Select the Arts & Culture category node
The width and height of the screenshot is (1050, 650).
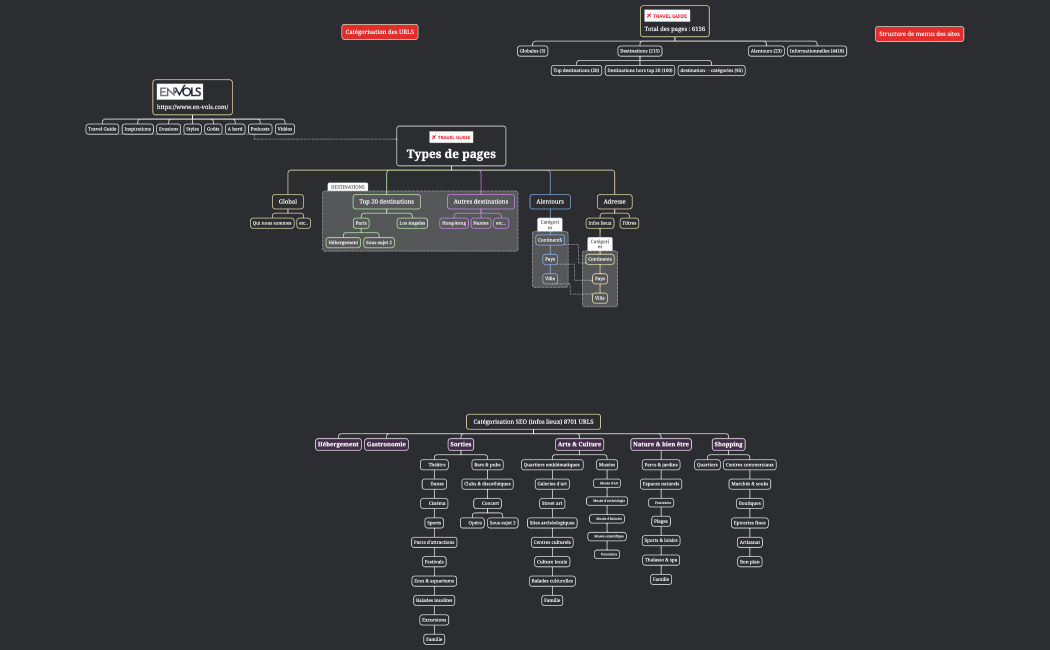[580, 444]
